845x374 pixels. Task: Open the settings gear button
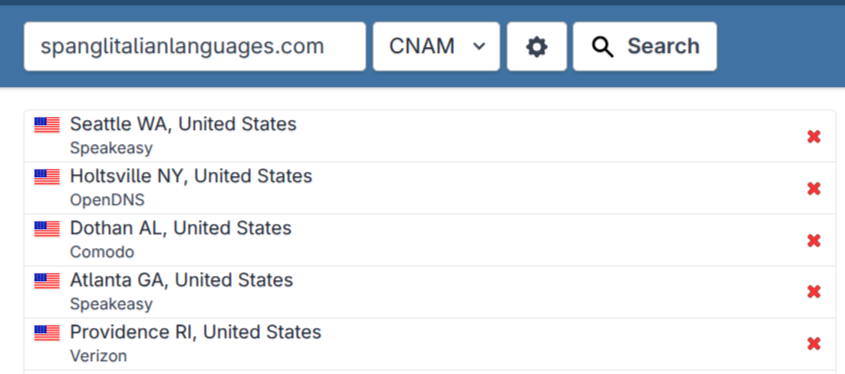(x=536, y=46)
